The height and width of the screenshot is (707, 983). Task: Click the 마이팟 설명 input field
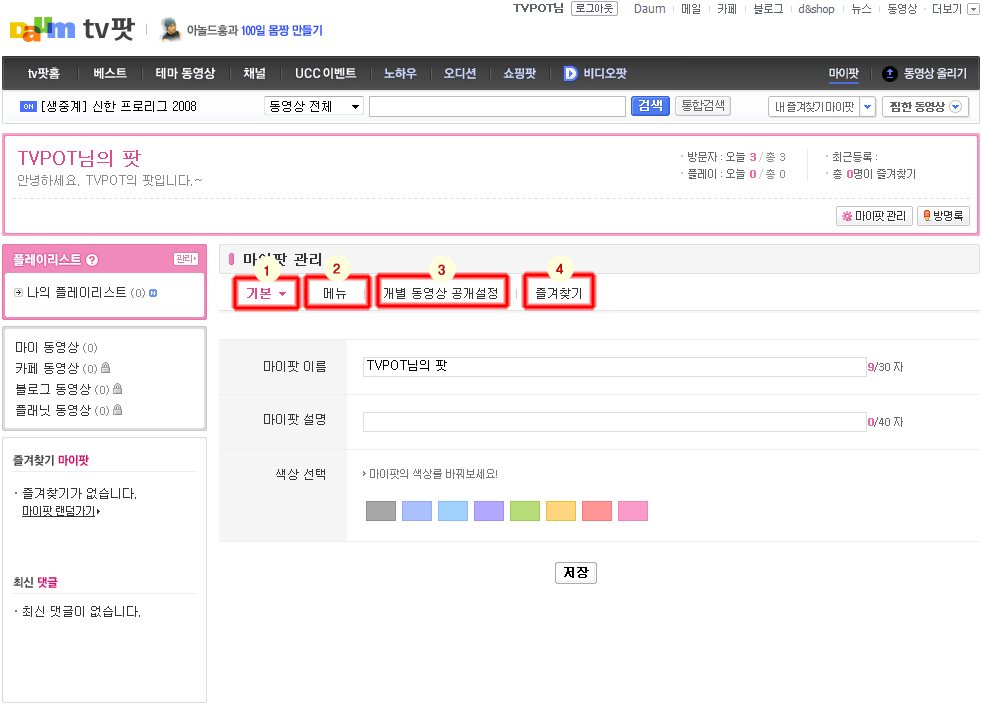(614, 422)
